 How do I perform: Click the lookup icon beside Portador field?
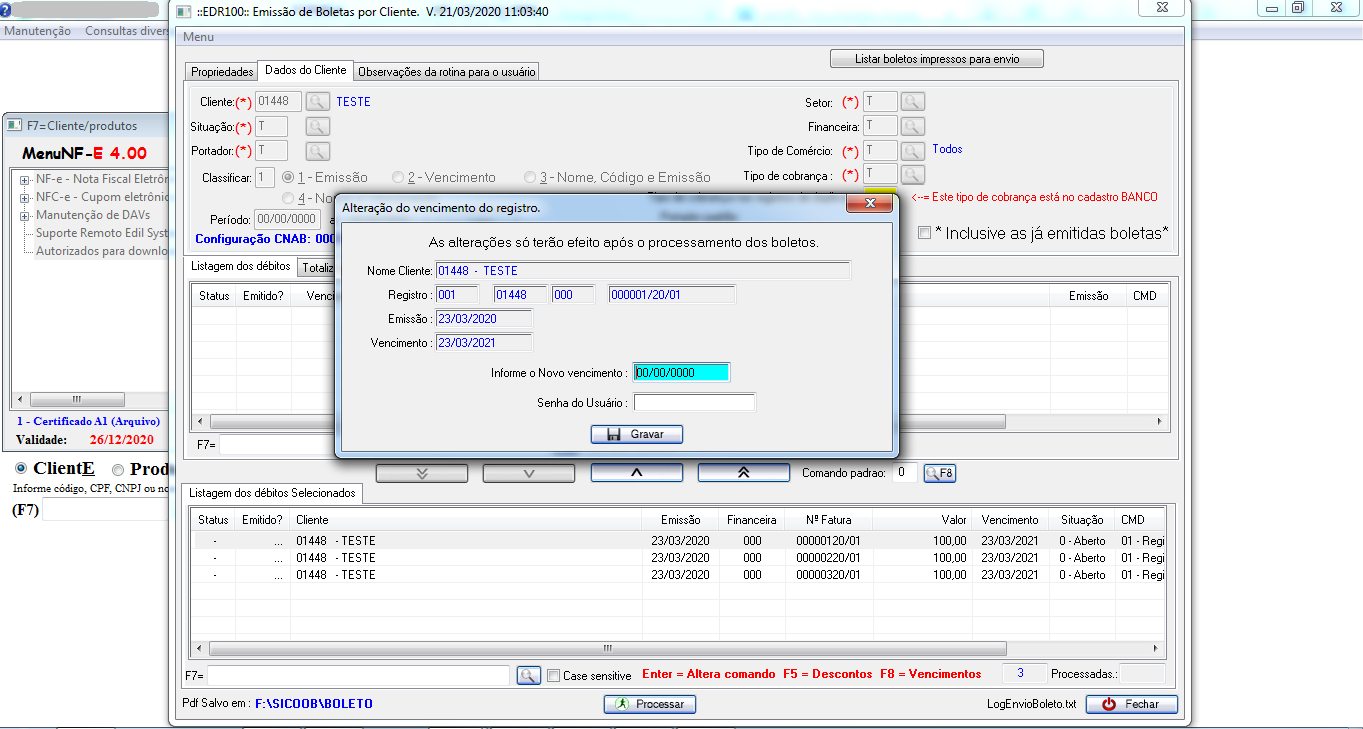pos(317,151)
